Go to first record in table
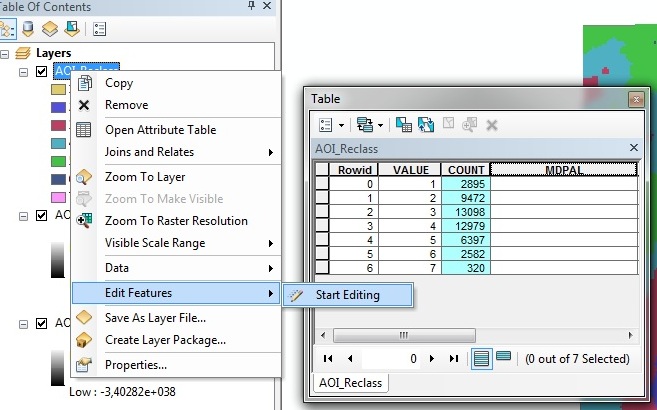 [x=328, y=358]
